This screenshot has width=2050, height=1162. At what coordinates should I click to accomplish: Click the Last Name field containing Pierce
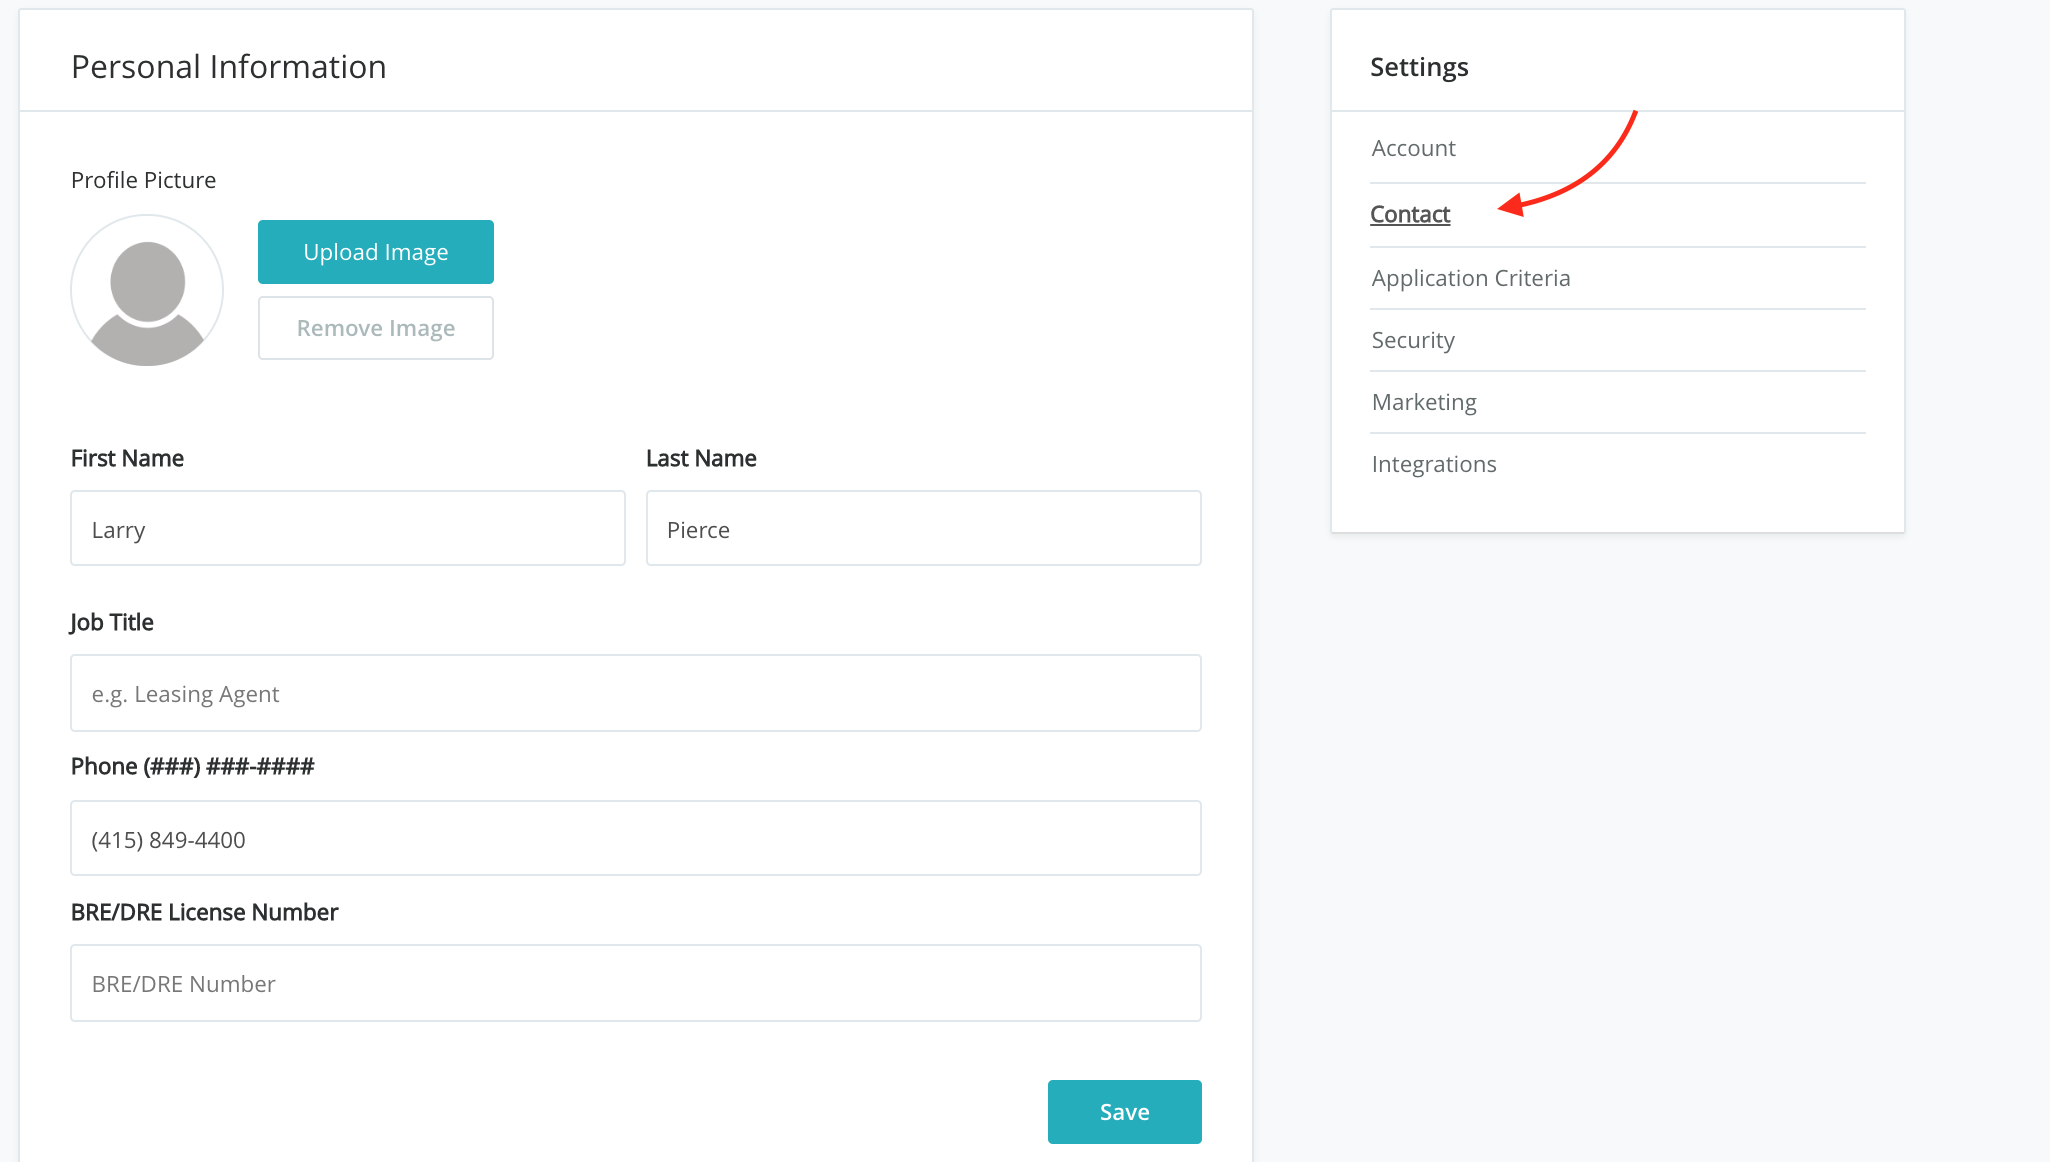point(922,529)
